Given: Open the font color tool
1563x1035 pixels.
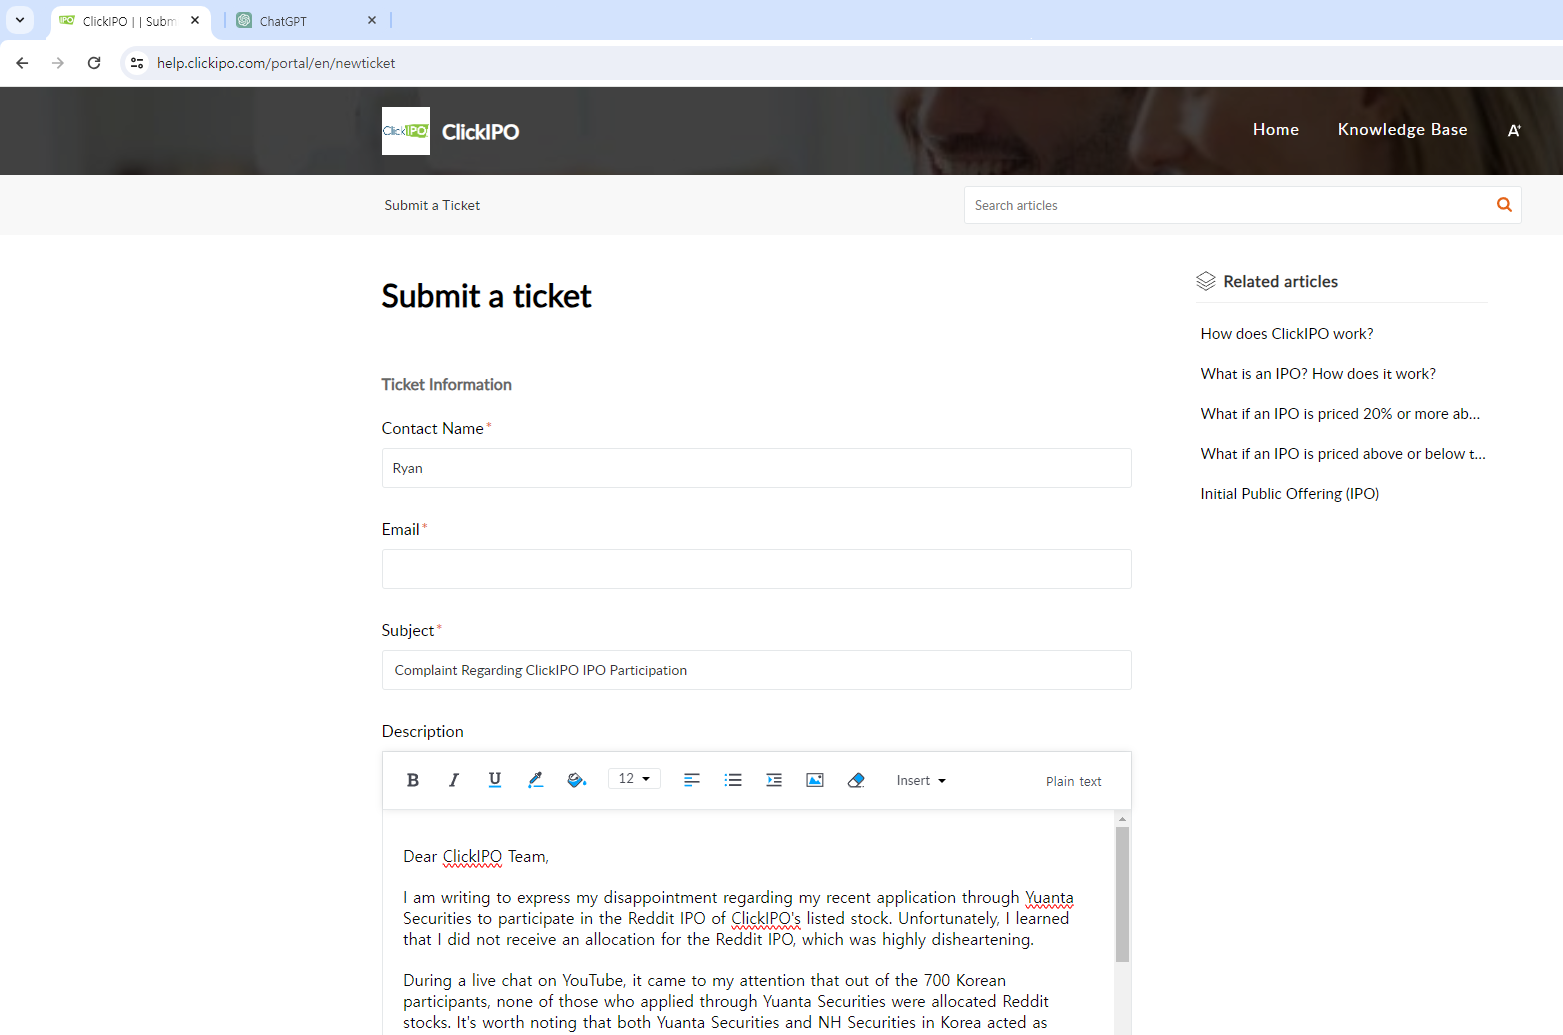Looking at the screenshot, I should (535, 780).
